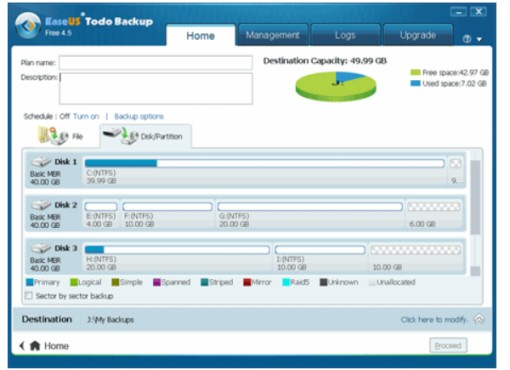Click the Home house icon at bottom
Screen dimensions: 510x370
(35, 346)
